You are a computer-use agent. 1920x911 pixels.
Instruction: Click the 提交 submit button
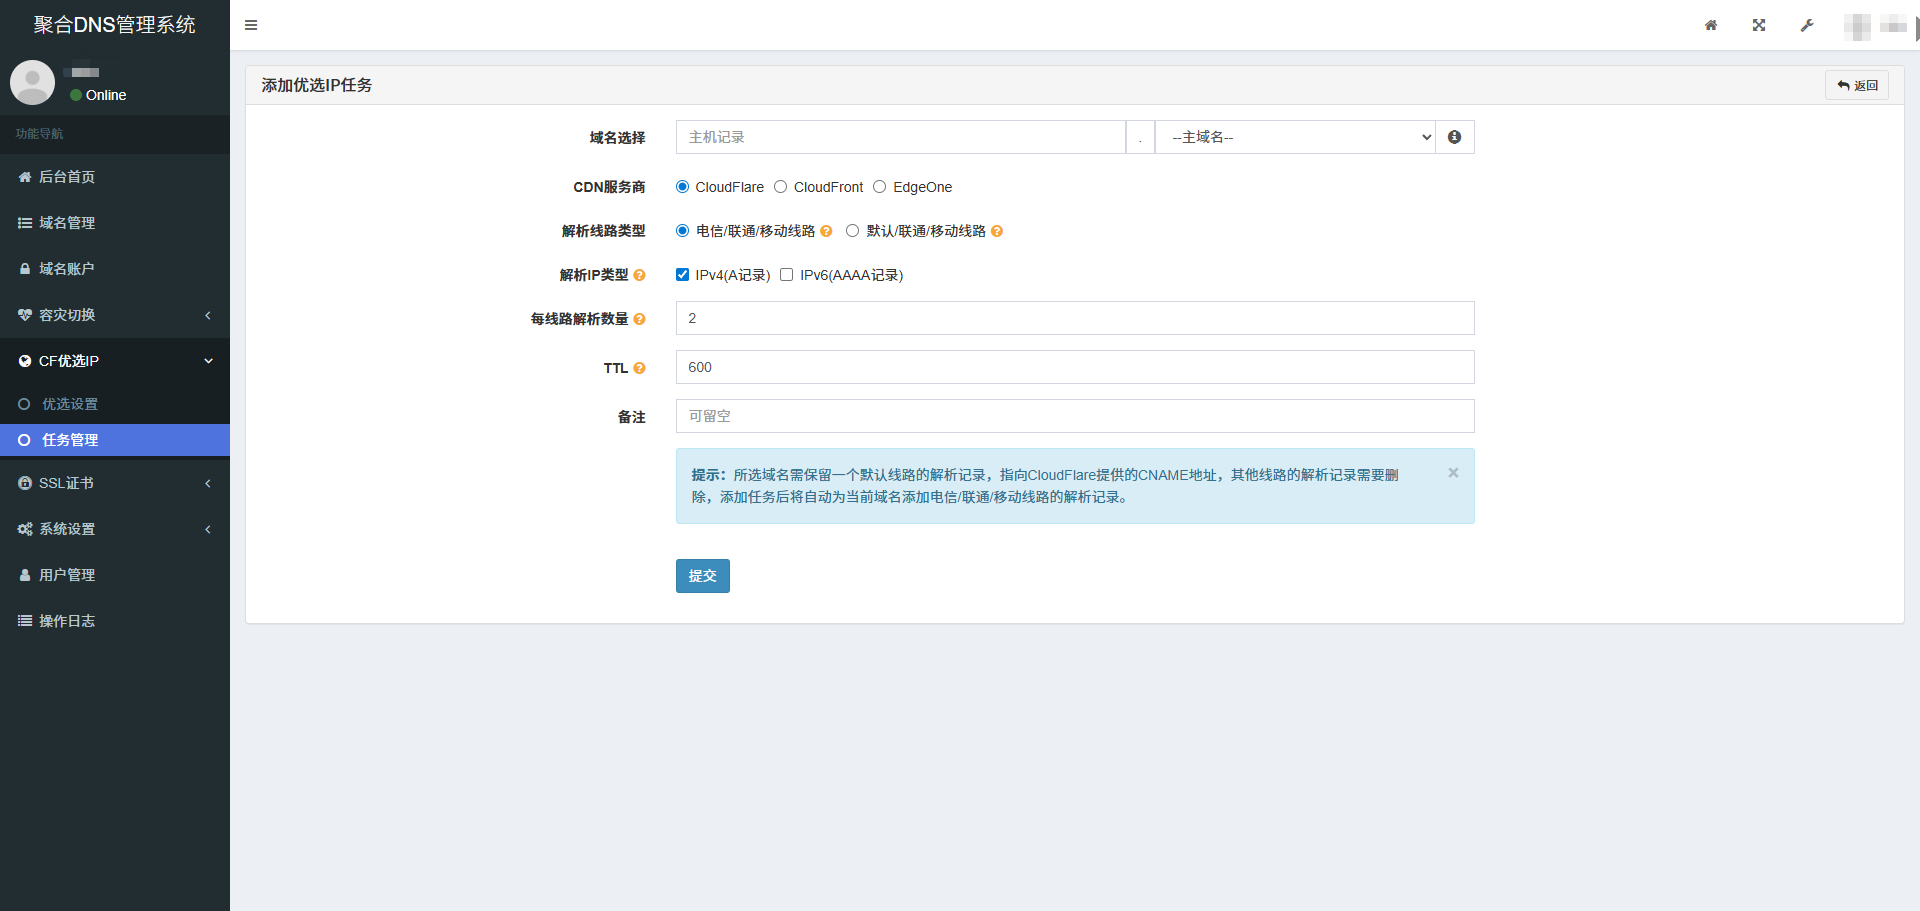click(702, 576)
